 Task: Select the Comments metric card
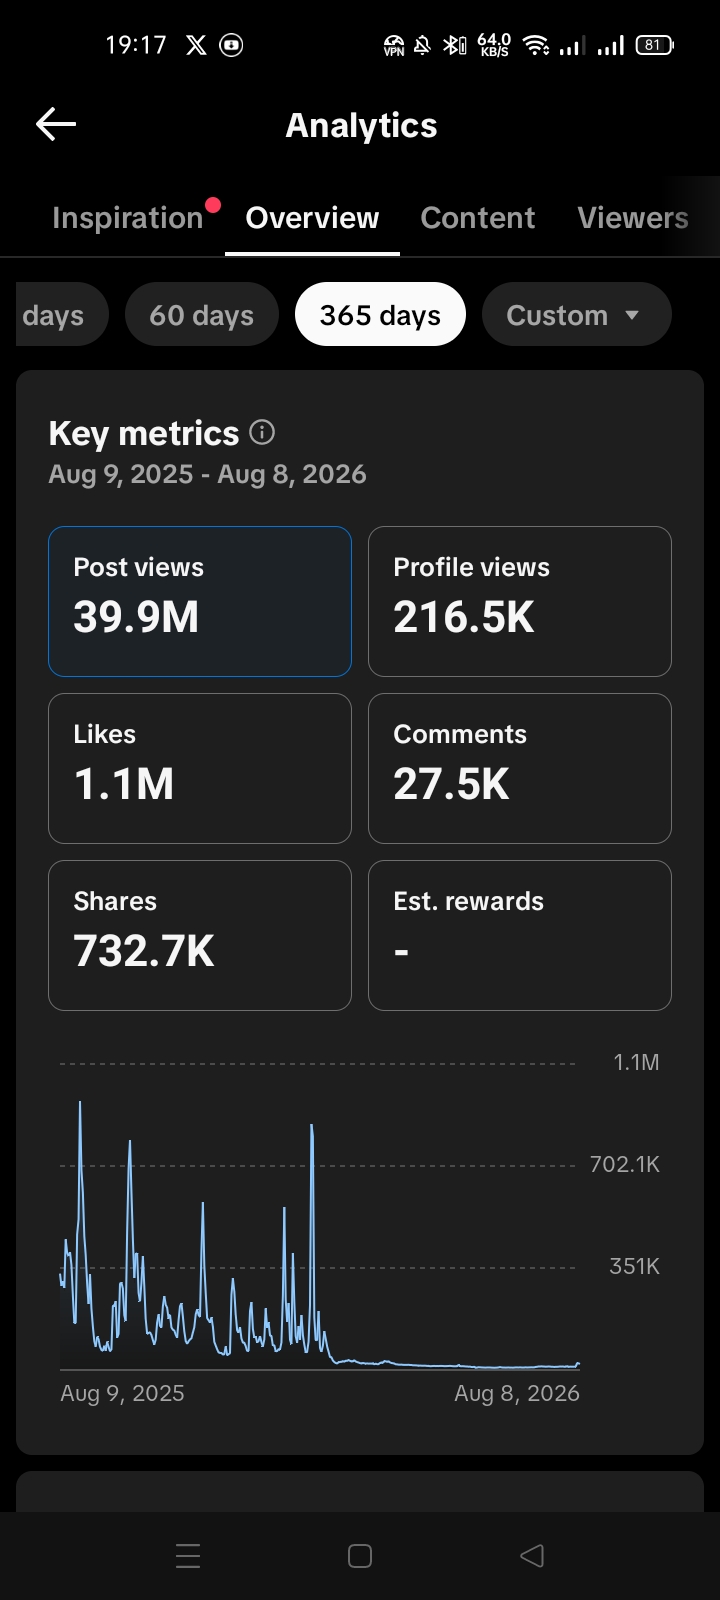tap(520, 769)
